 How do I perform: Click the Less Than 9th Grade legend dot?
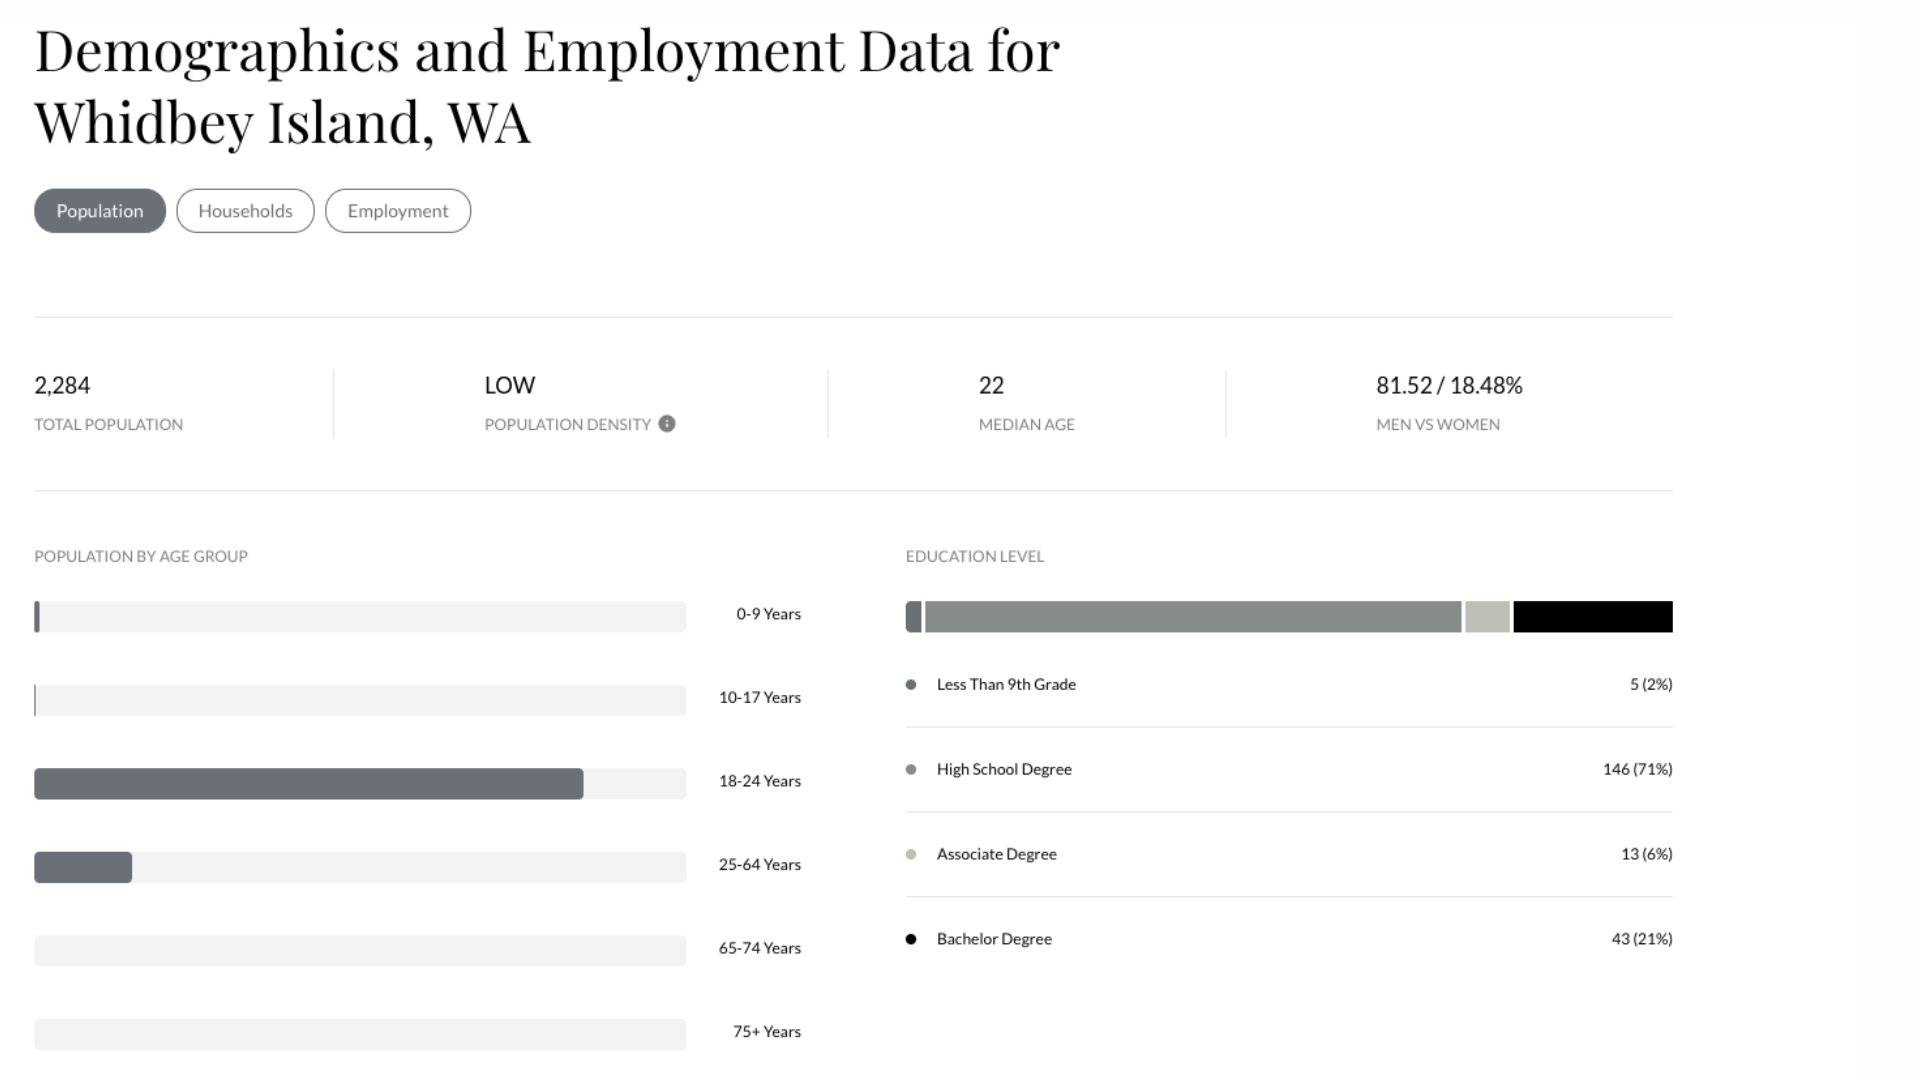(x=911, y=685)
